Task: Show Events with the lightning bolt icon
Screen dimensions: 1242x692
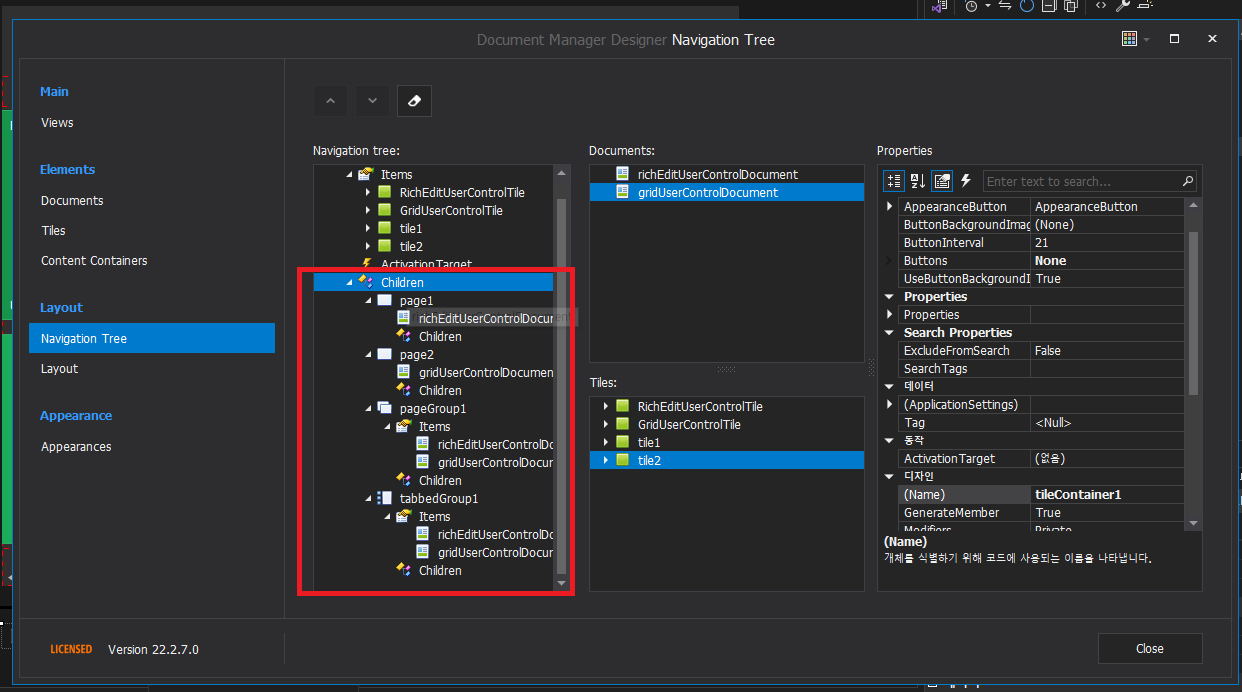Action: click(x=966, y=181)
